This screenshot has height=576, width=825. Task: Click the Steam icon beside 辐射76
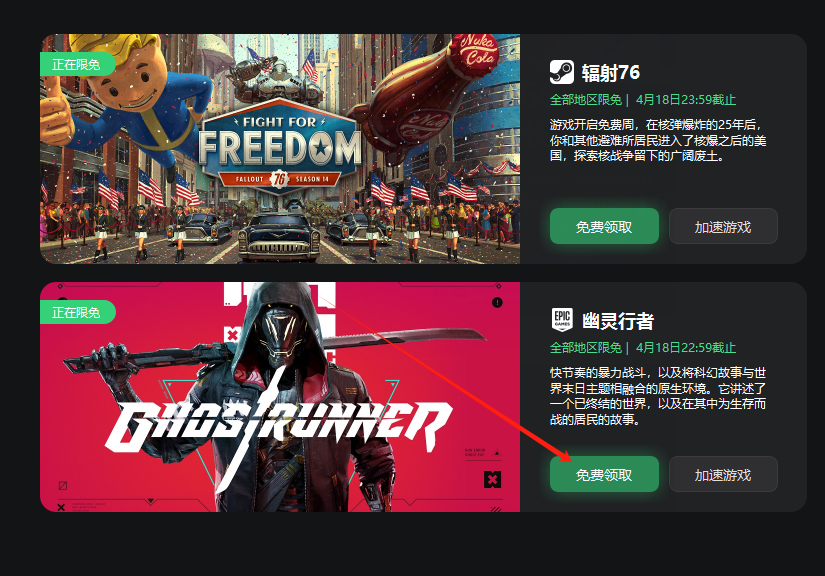point(561,72)
